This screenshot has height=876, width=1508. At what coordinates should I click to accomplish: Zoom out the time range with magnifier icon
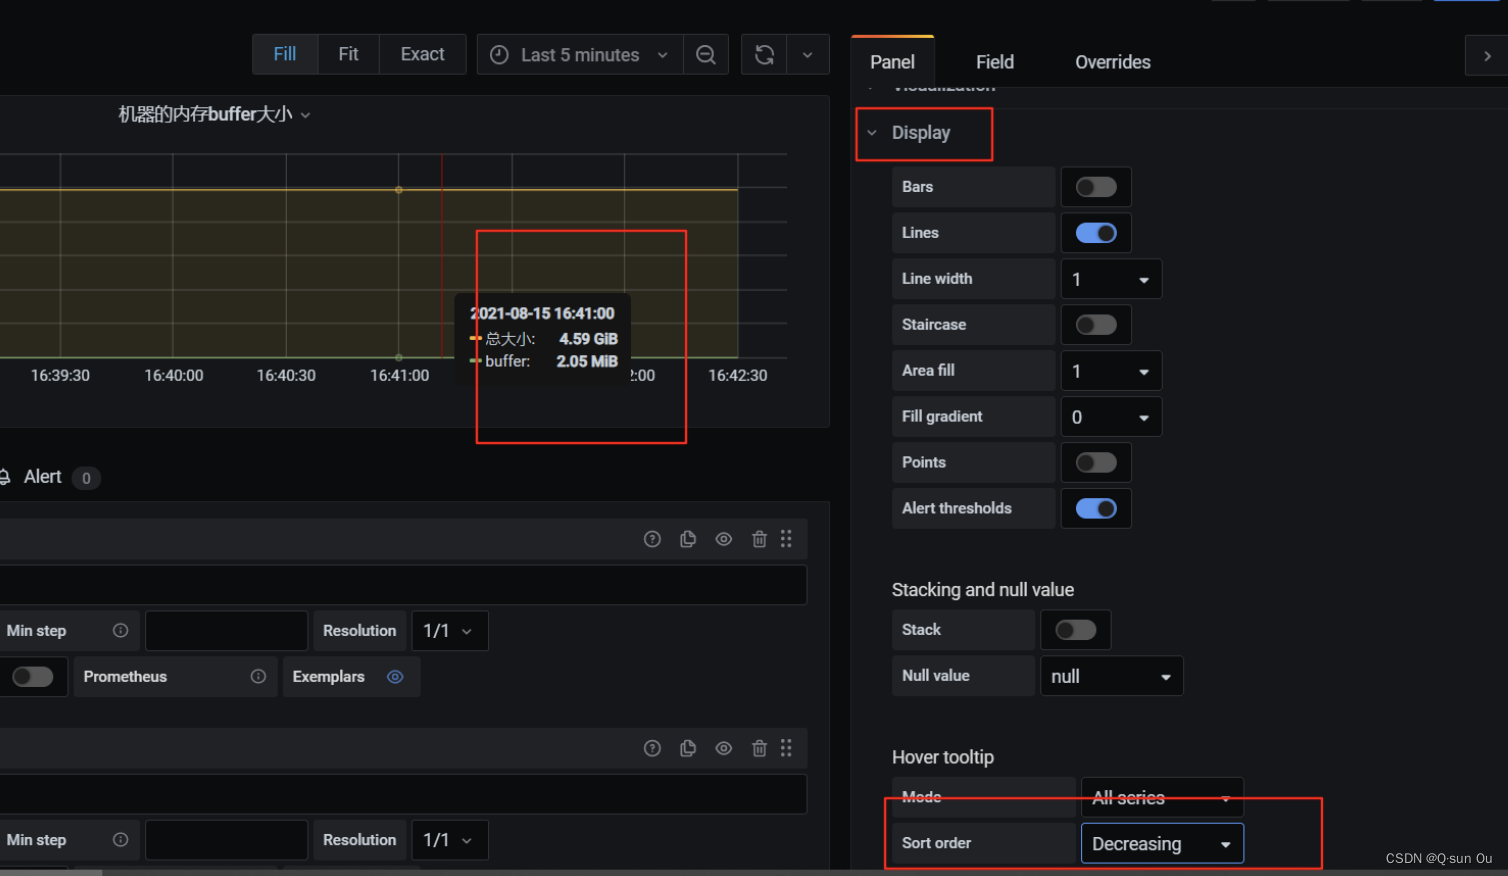tap(706, 54)
